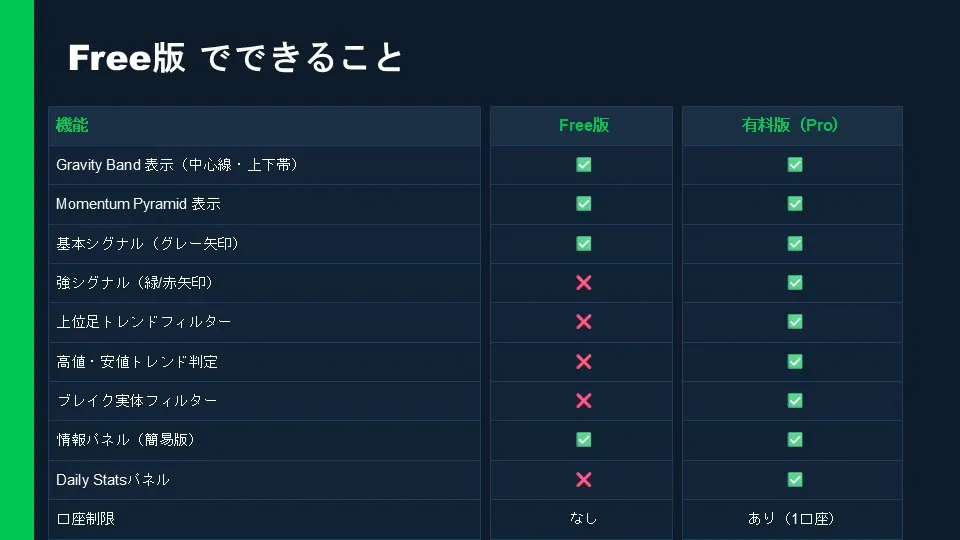Click the green vertical accent bar
Viewport: 960px width, 540px height.
pos(17,270)
